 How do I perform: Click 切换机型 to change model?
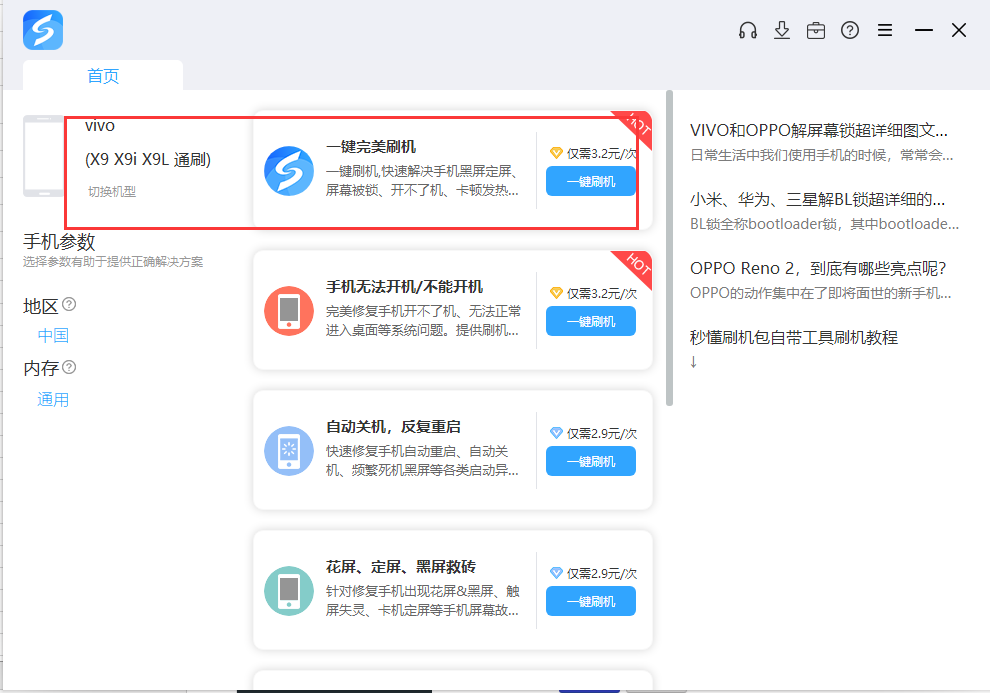[x=112, y=191]
